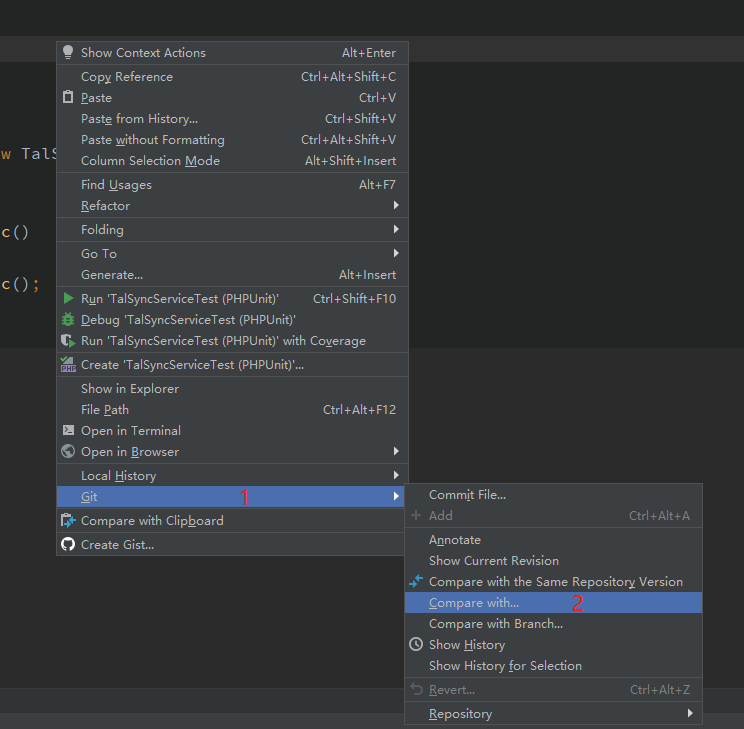744x729 pixels.
Task: Expand the Repository submenu arrow
Action: click(690, 713)
